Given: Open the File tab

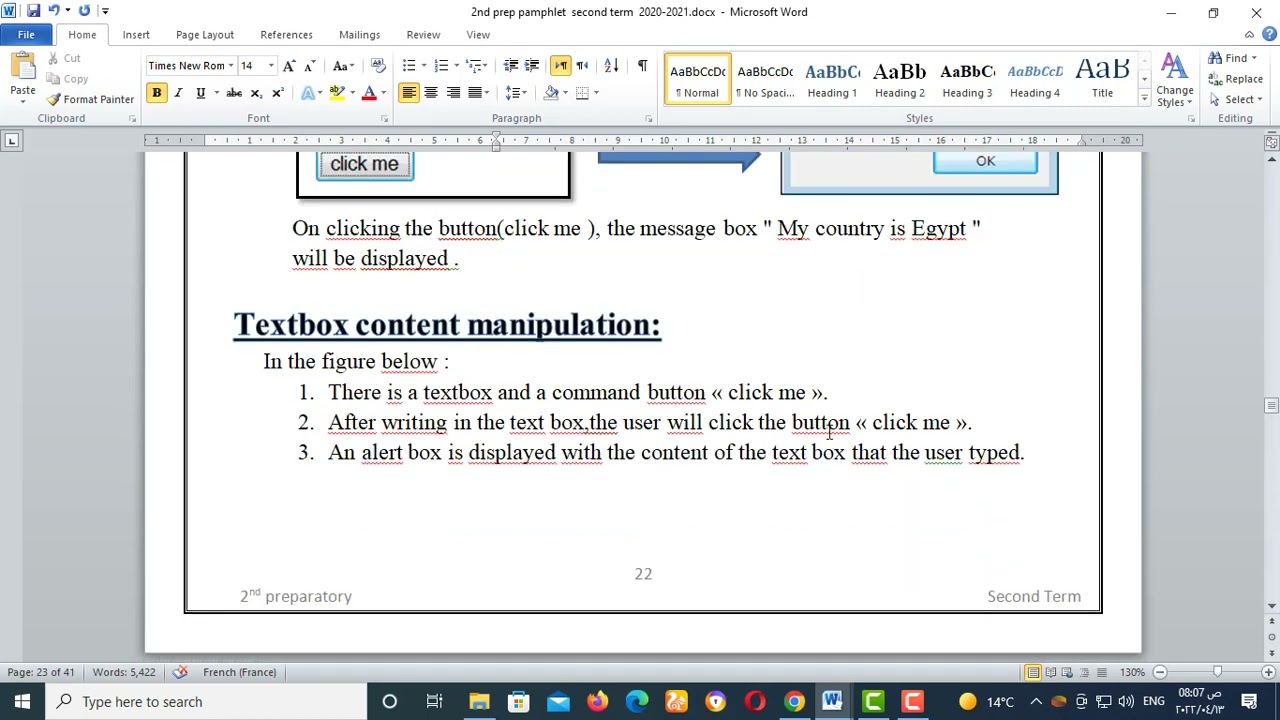Looking at the screenshot, I should point(26,35).
